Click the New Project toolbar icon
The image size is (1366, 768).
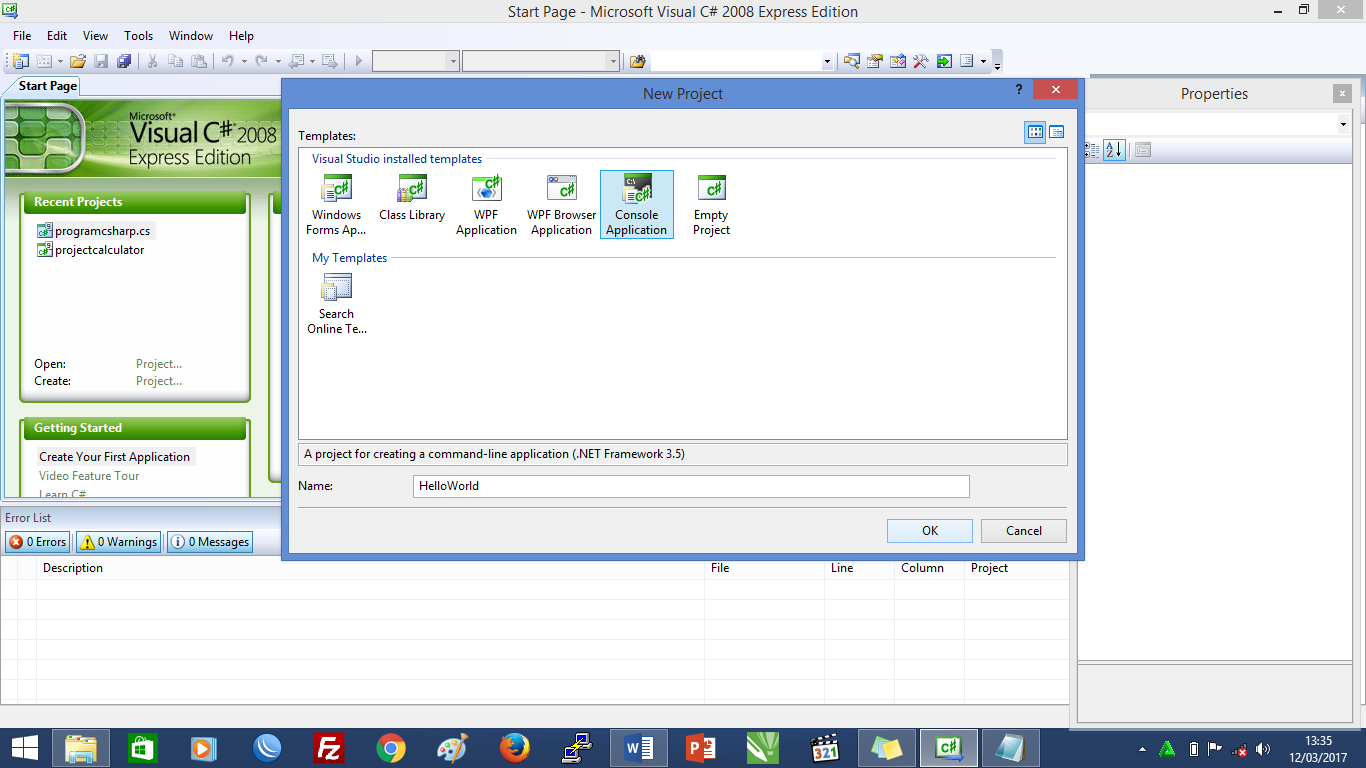[x=21, y=61]
